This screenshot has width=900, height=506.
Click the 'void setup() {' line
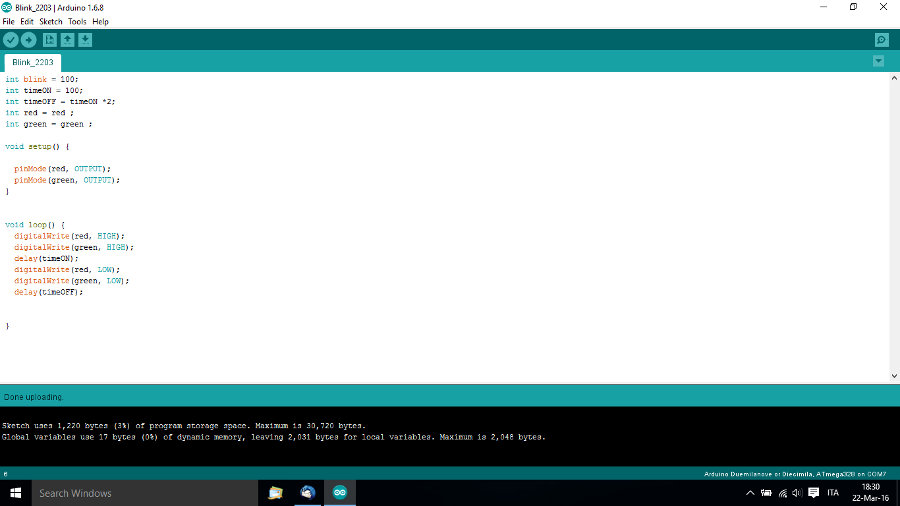pyautogui.click(x=37, y=146)
